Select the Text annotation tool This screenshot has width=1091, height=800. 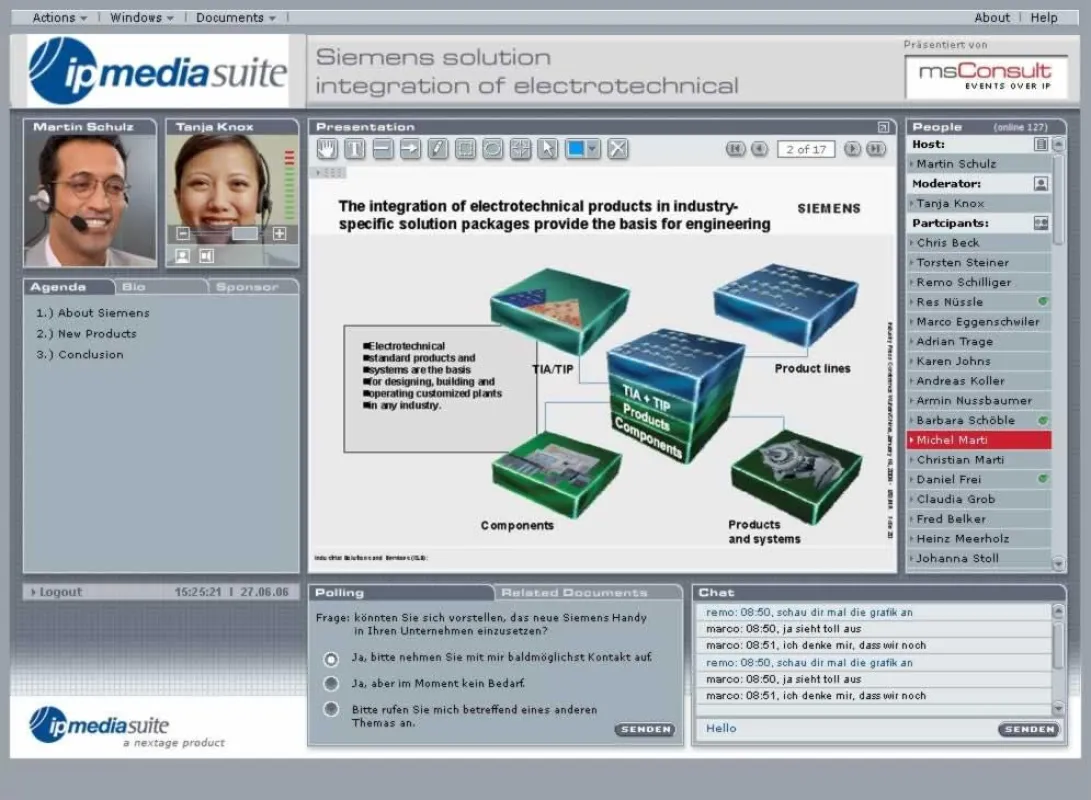tap(355, 149)
